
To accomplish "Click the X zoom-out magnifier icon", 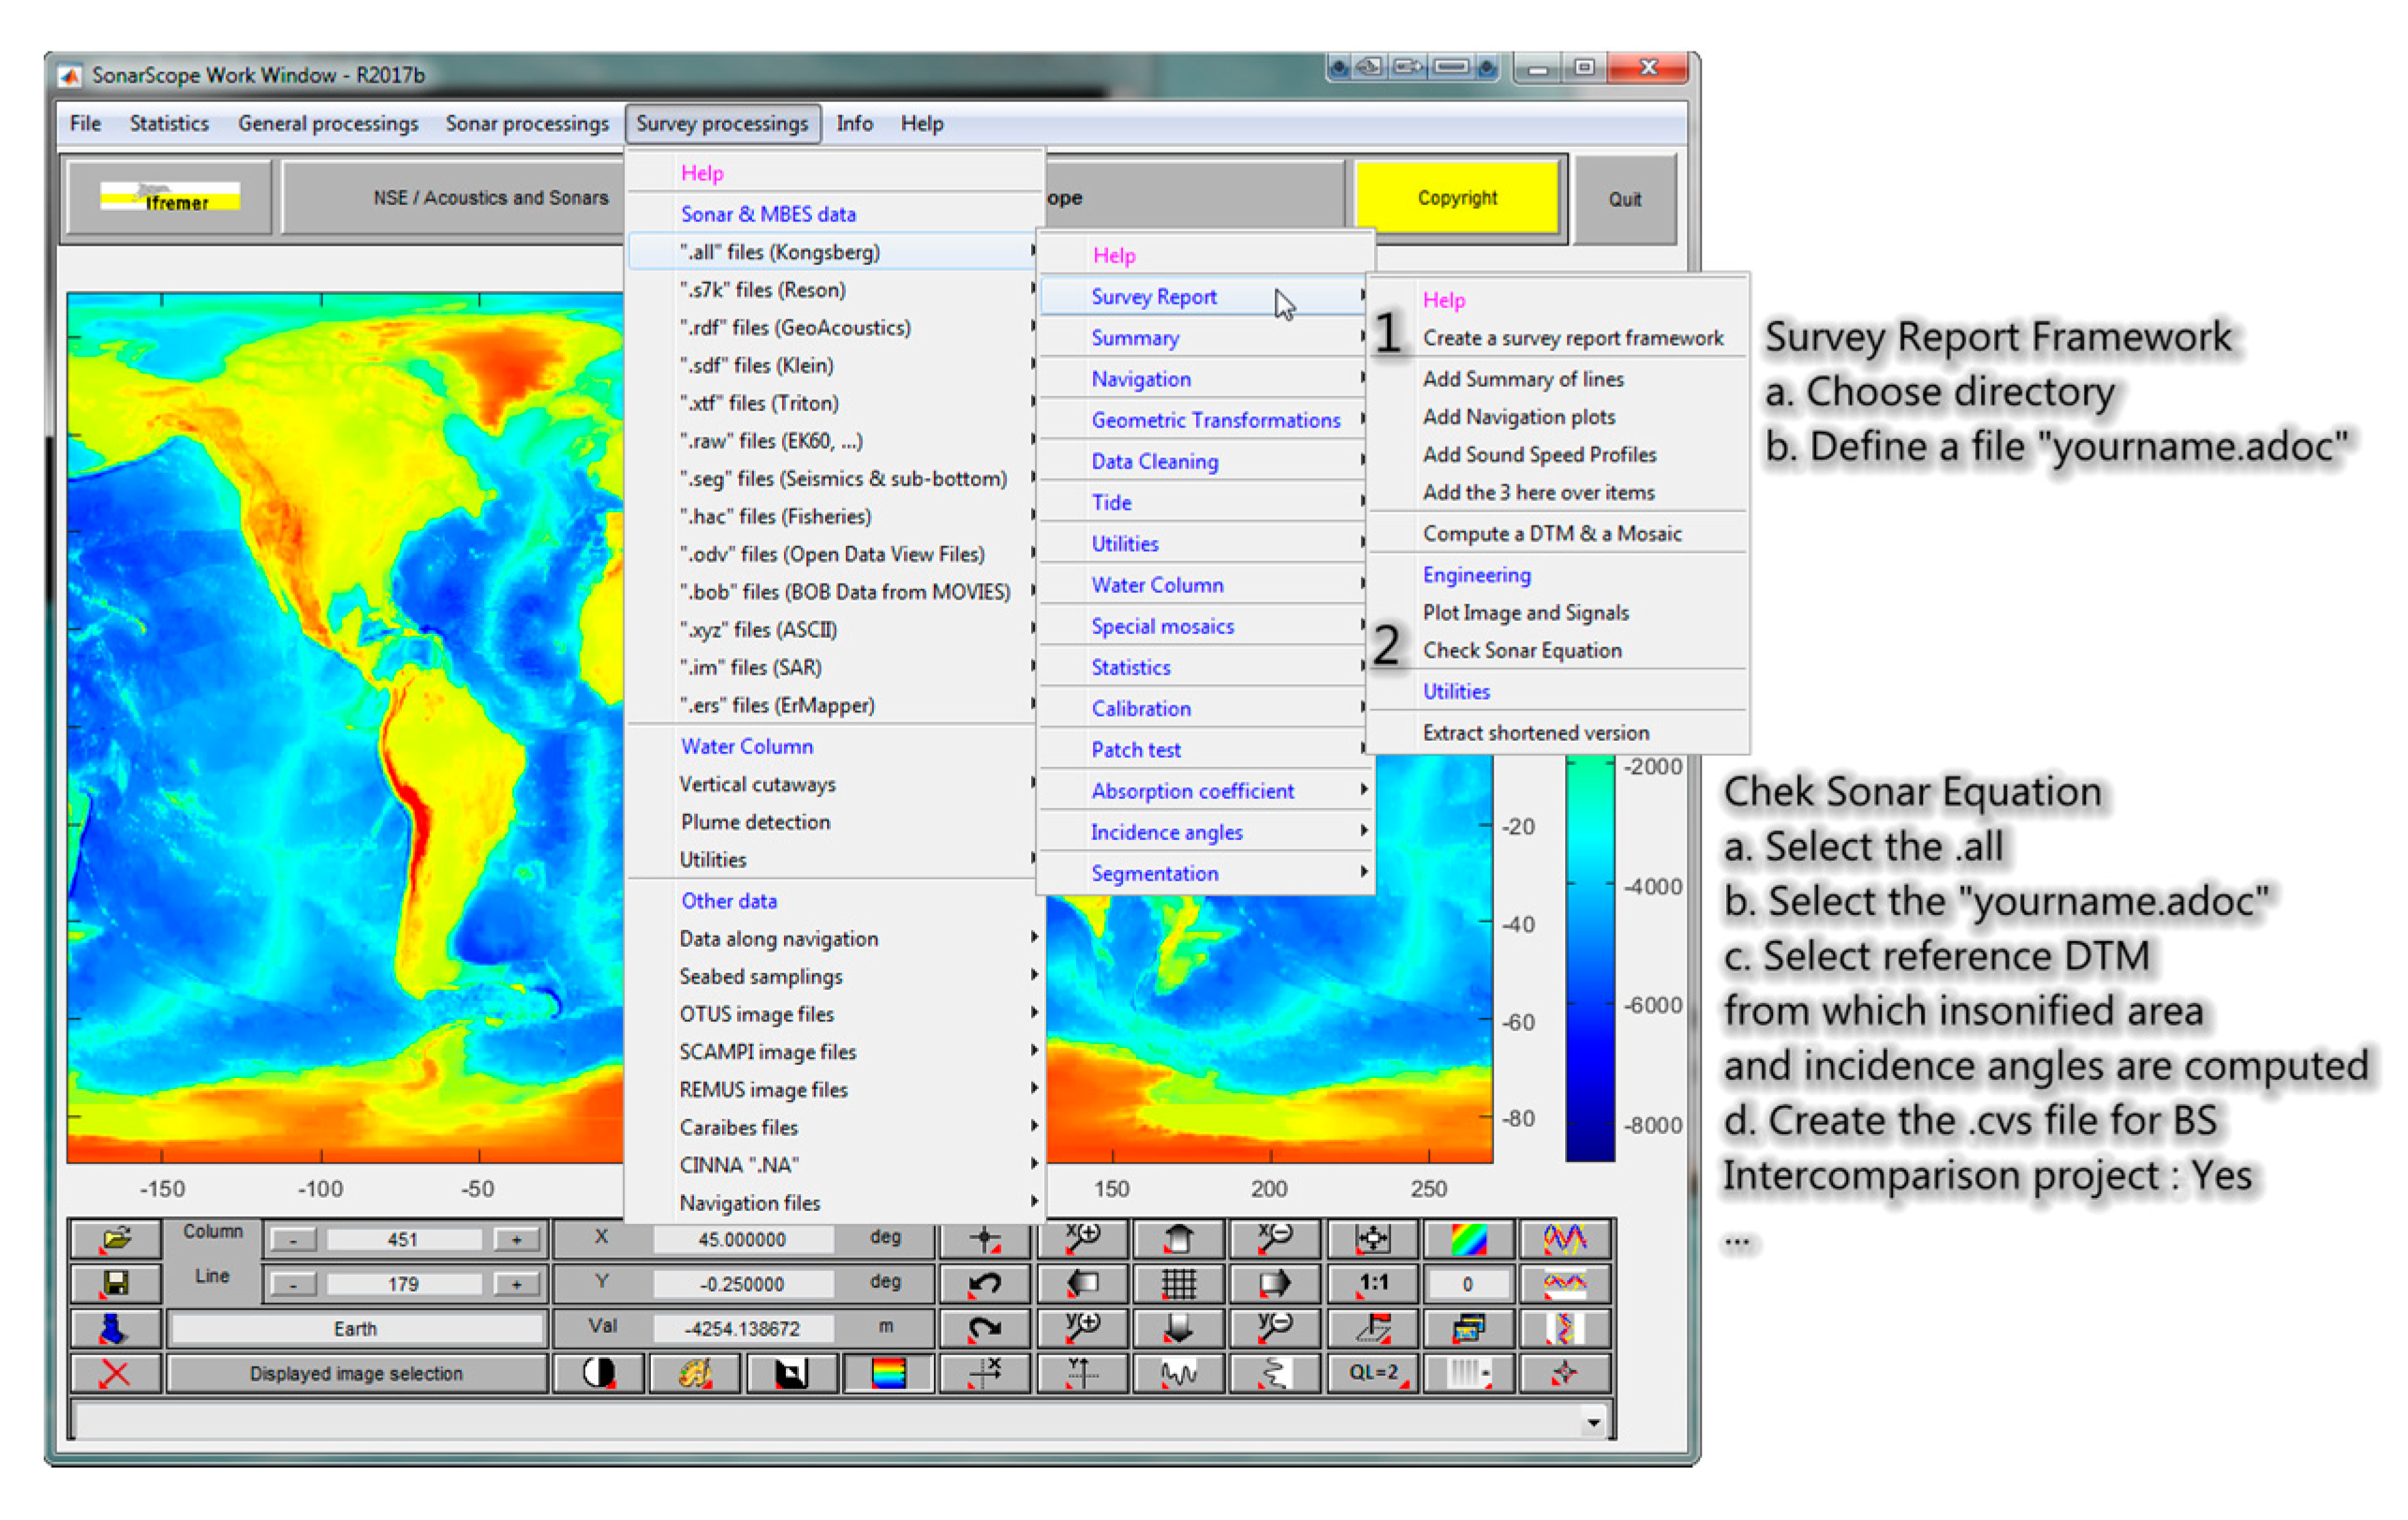I will click(x=1275, y=1239).
